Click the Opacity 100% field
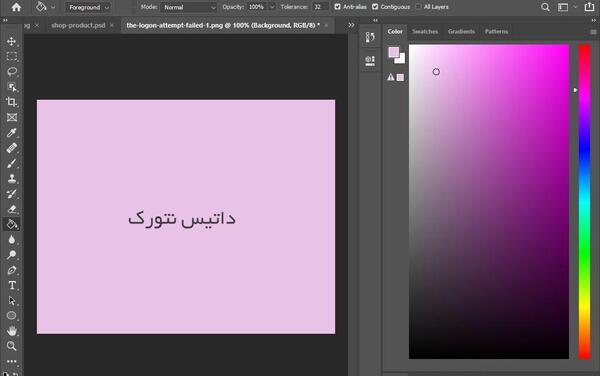Viewport: 600px width, 376px height. point(257,7)
